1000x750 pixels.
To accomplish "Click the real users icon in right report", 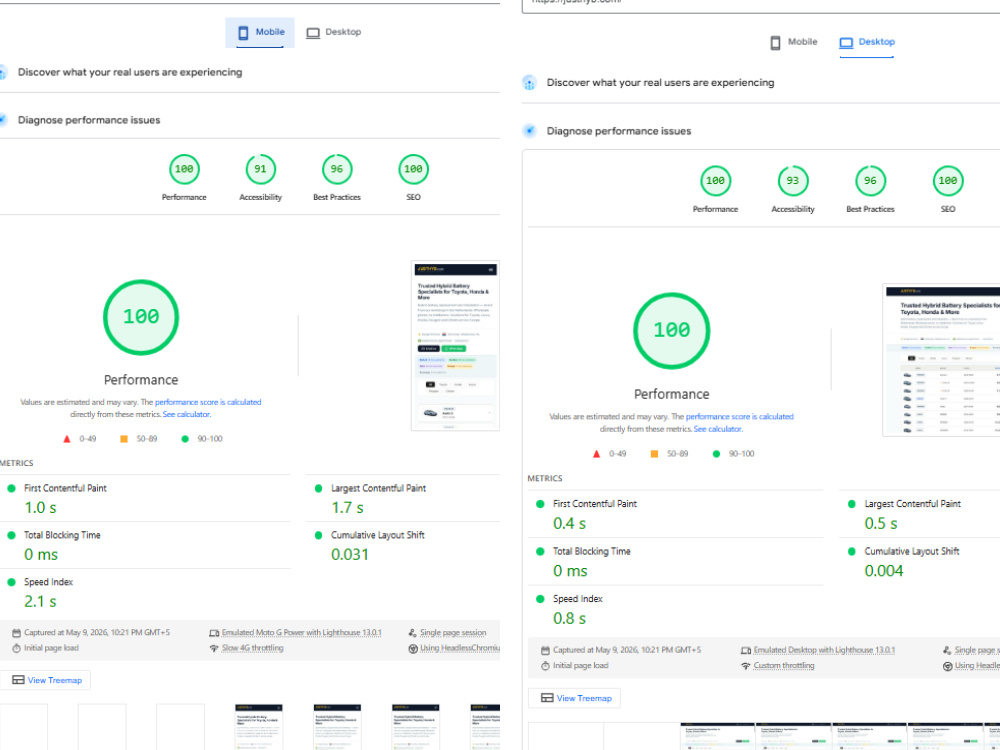I will (x=529, y=82).
